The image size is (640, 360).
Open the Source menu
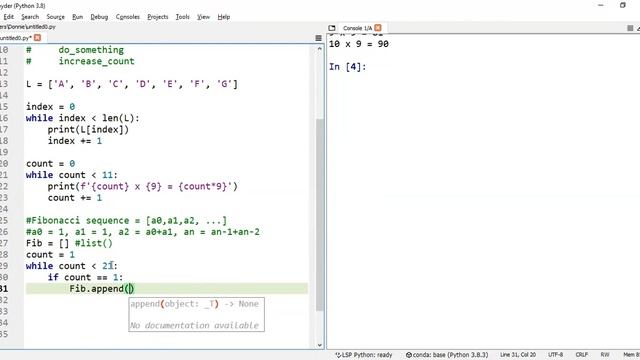[x=56, y=17]
